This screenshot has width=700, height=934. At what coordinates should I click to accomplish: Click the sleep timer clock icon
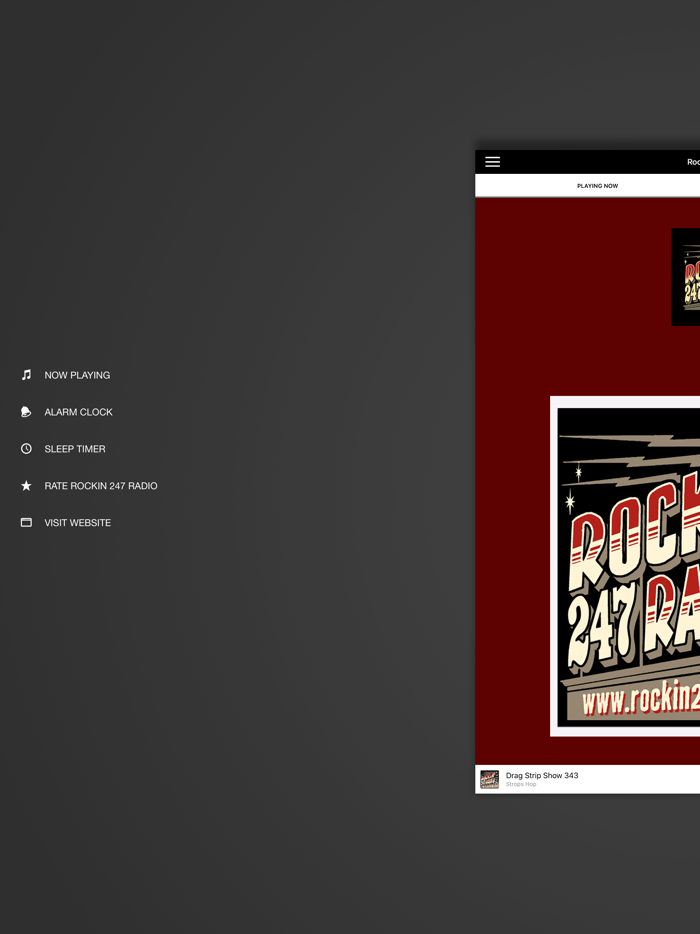click(x=26, y=449)
